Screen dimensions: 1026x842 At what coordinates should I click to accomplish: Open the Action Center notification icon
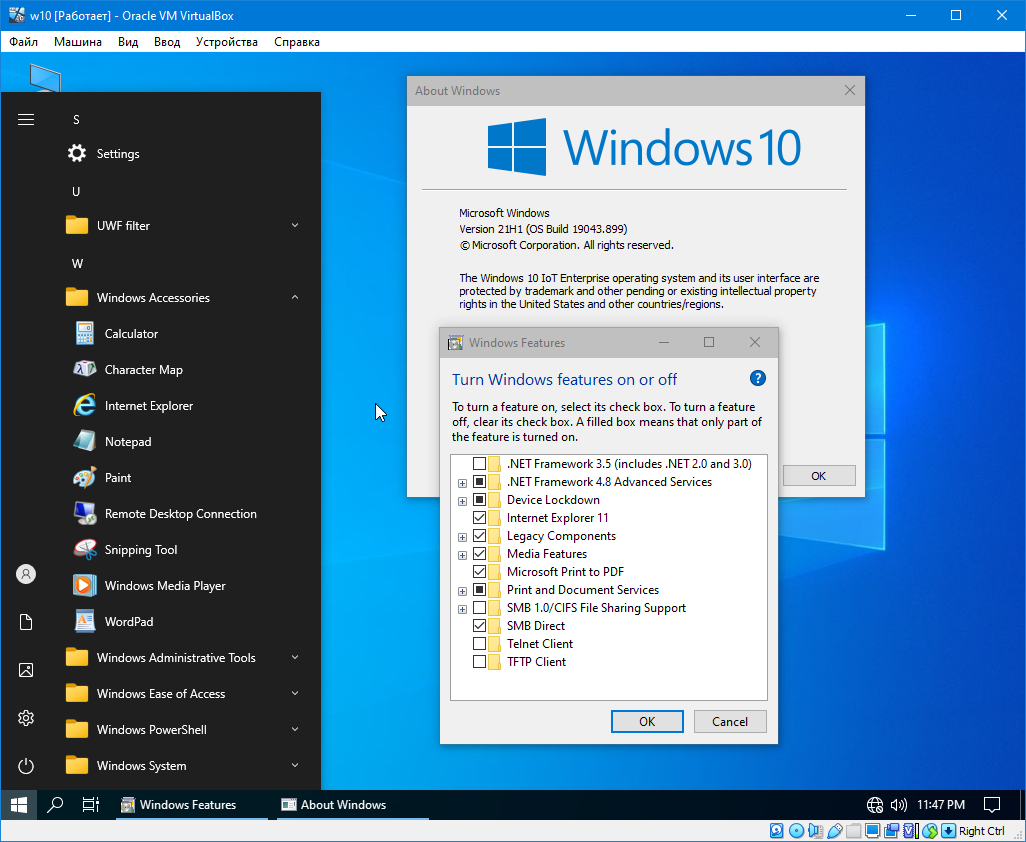(992, 805)
